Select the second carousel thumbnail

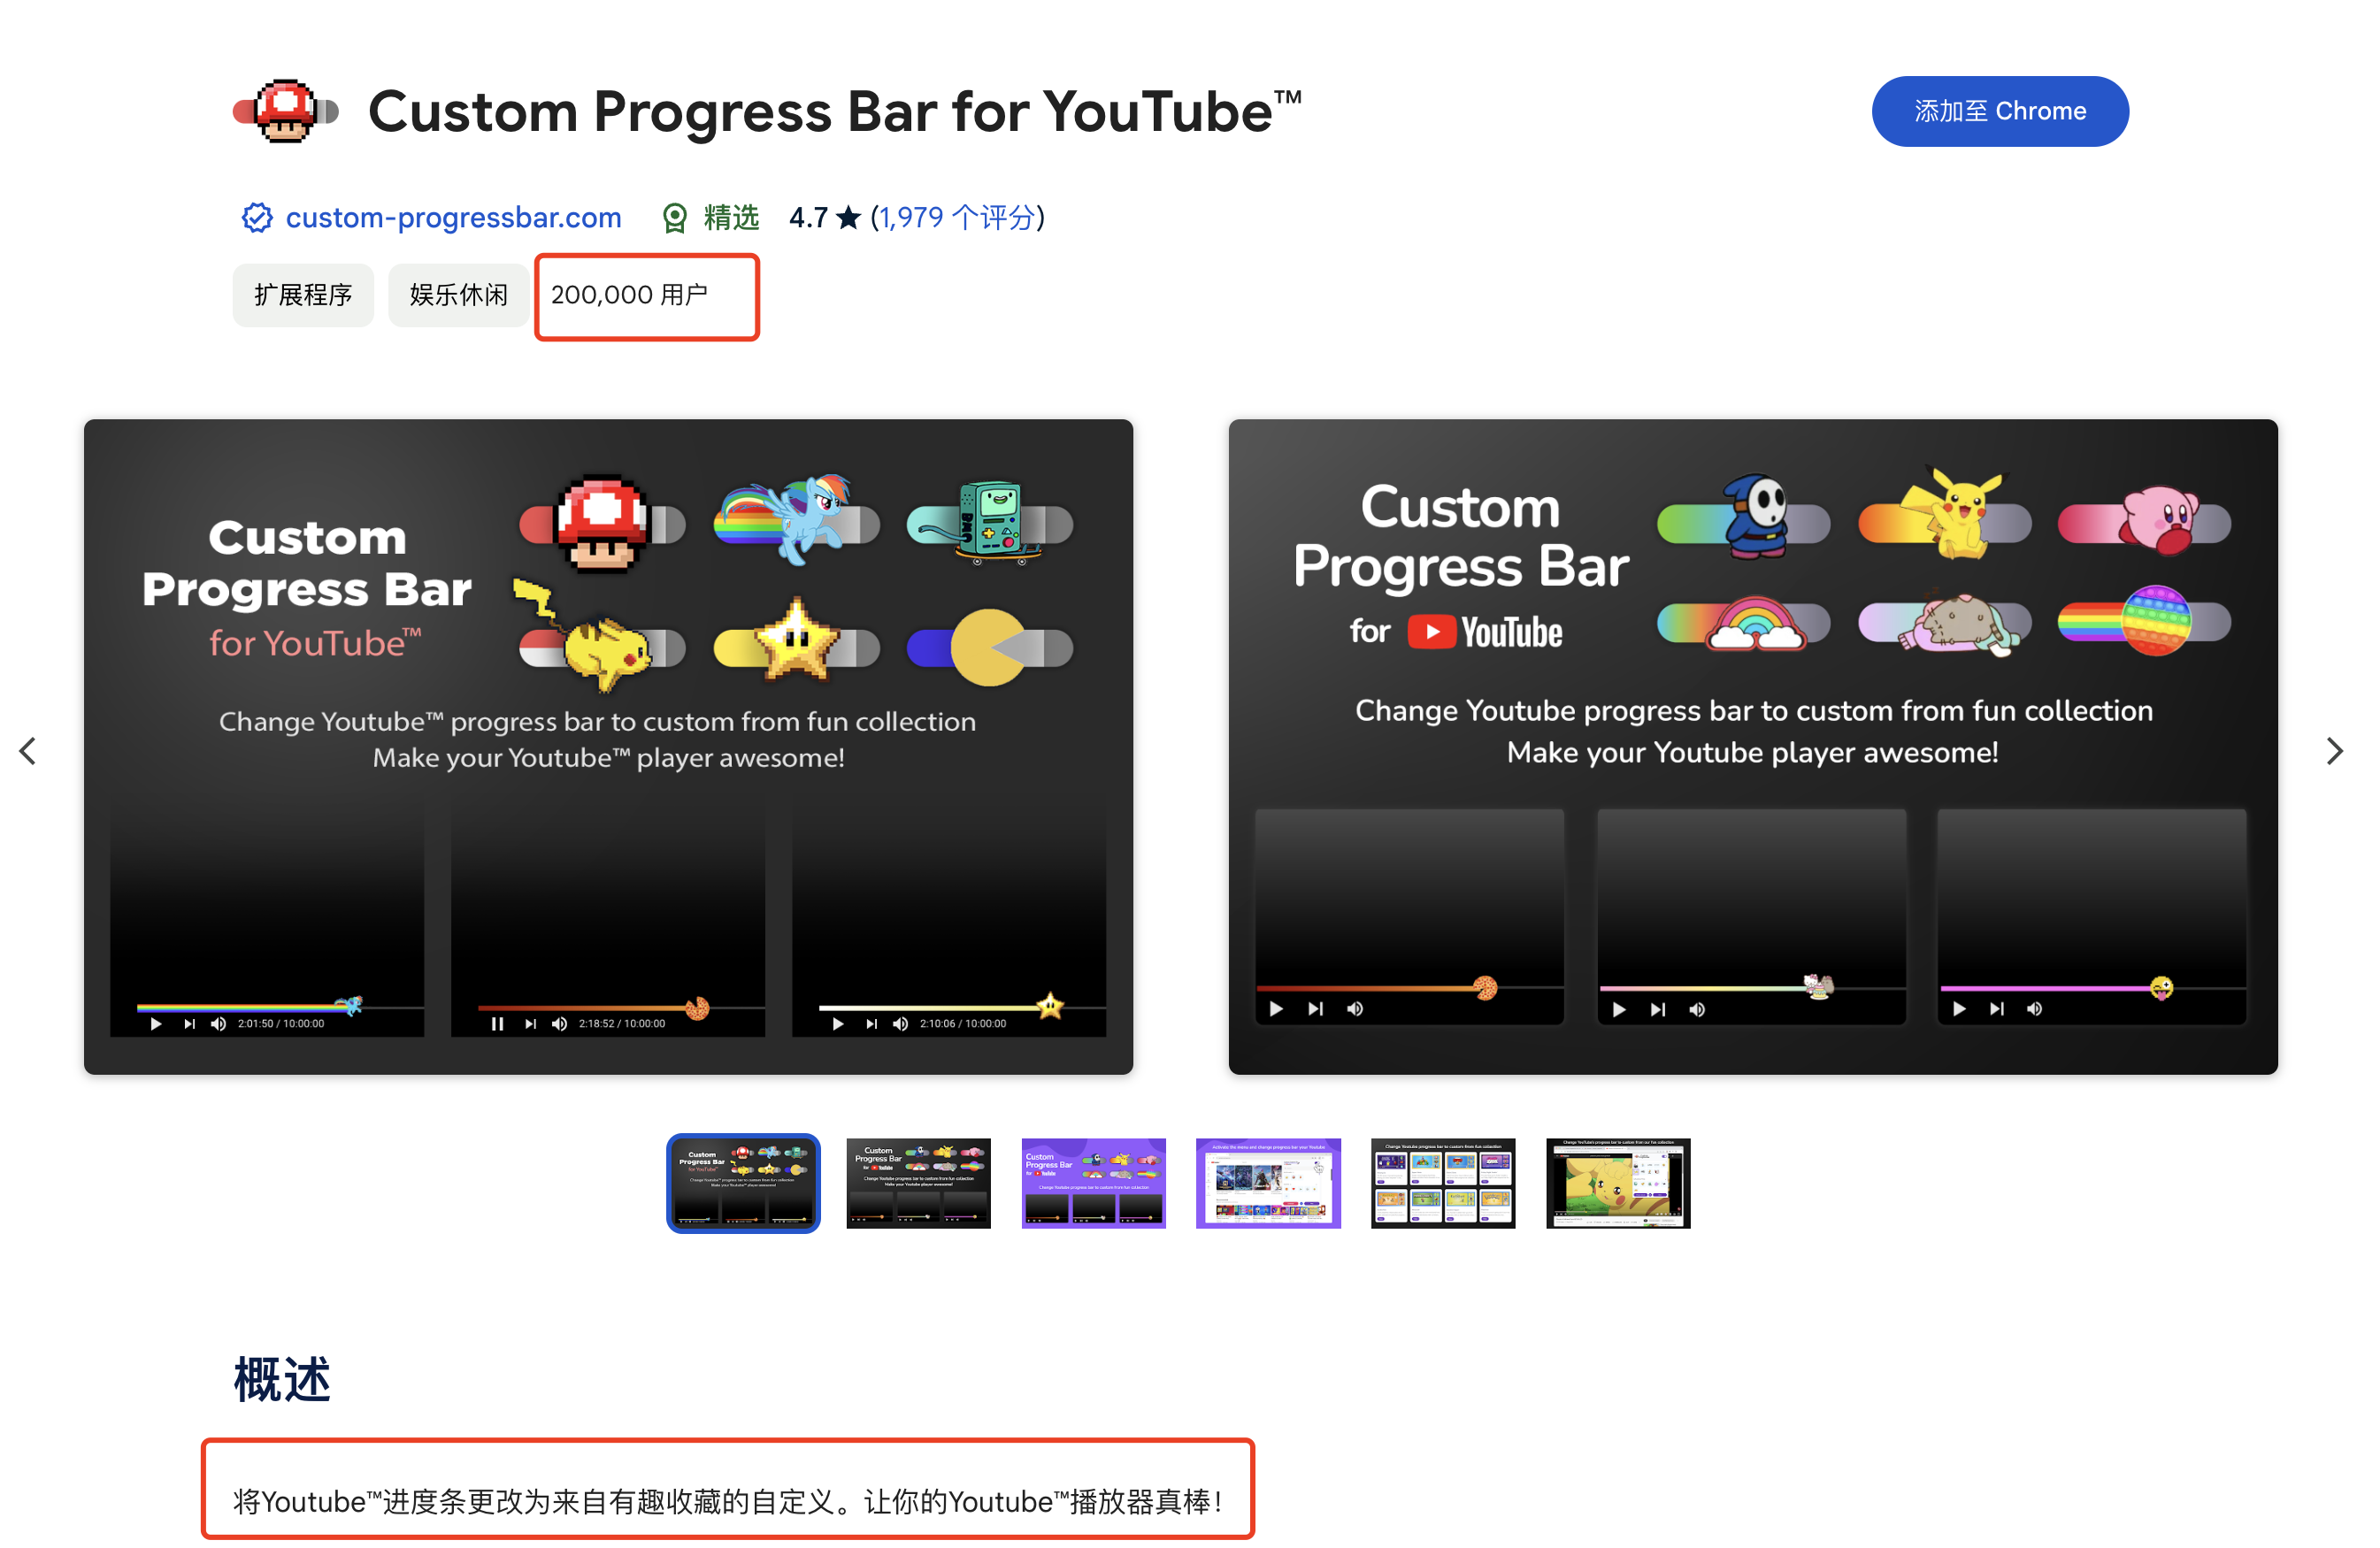(x=918, y=1183)
